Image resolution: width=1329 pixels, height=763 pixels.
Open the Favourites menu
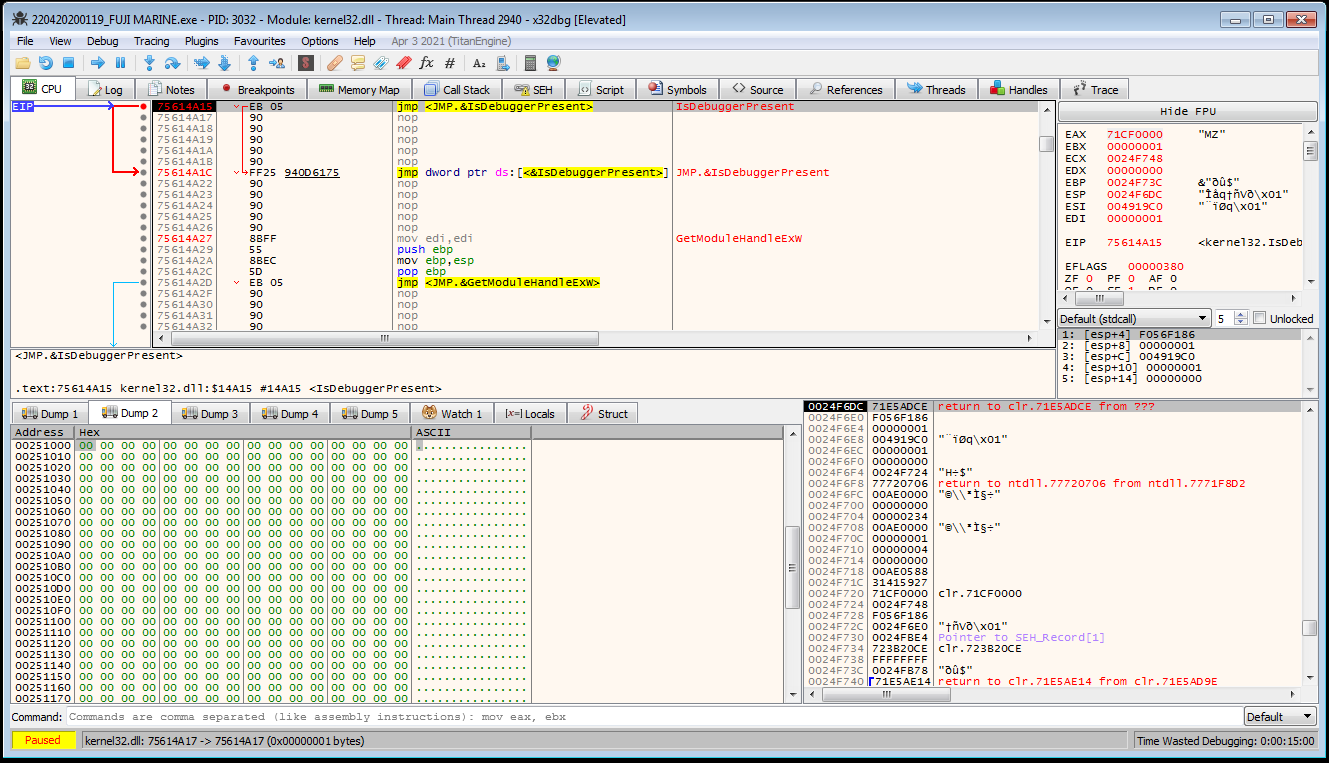[260, 41]
